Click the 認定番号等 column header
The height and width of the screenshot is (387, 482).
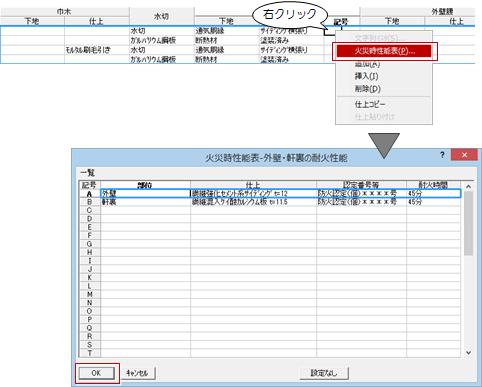click(x=361, y=185)
